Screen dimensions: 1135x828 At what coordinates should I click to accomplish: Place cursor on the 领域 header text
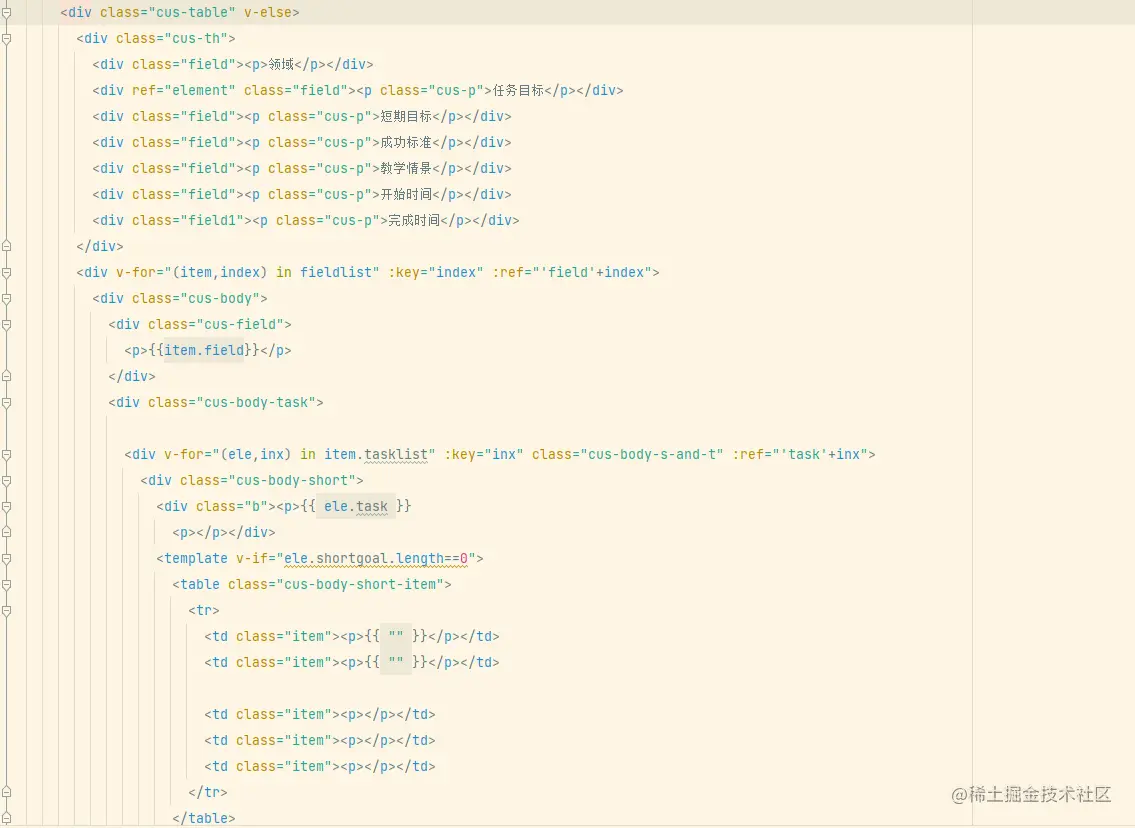coord(281,64)
